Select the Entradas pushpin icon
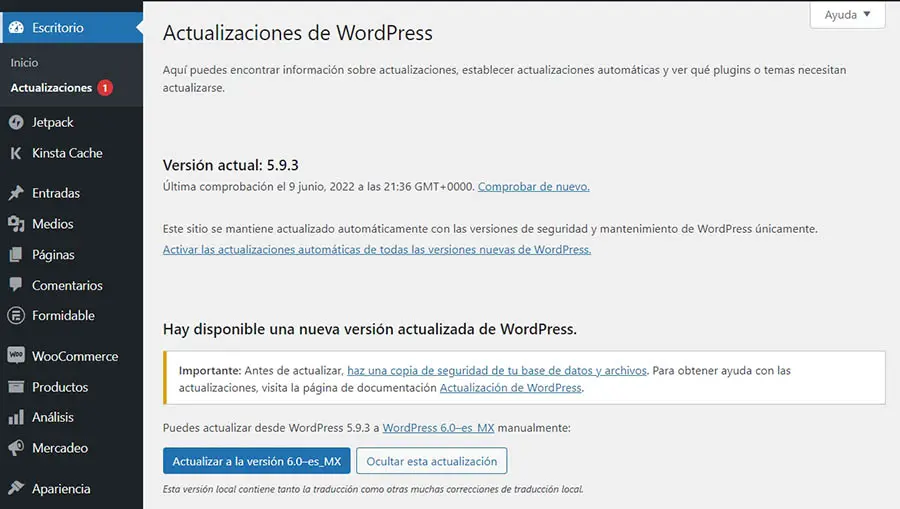 (16, 193)
